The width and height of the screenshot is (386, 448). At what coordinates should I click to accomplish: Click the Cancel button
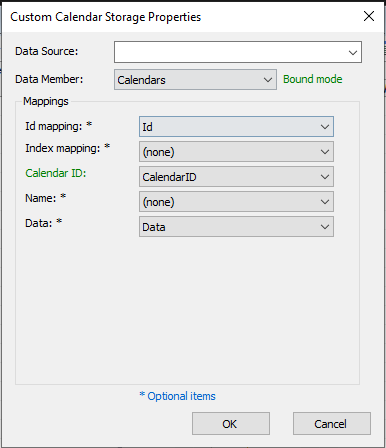(332, 424)
